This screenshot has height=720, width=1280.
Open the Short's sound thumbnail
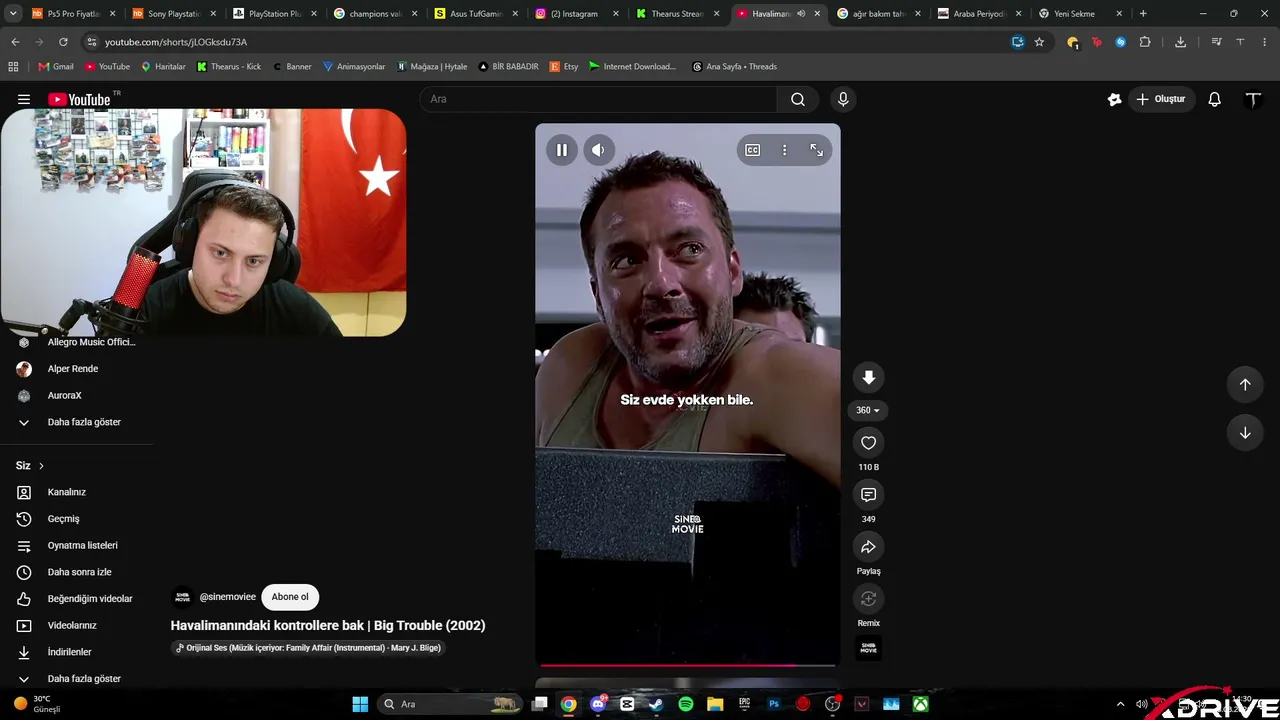coord(868,648)
